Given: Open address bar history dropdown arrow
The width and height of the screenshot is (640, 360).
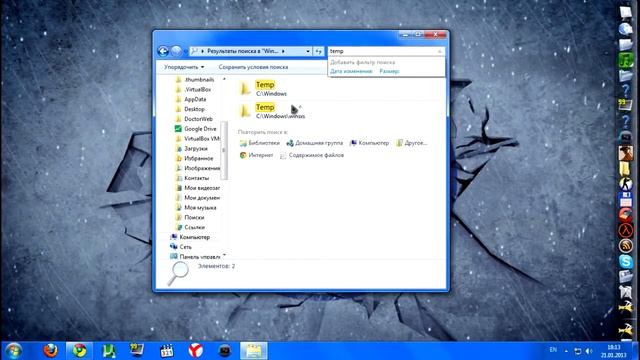Looking at the screenshot, I should (308, 51).
